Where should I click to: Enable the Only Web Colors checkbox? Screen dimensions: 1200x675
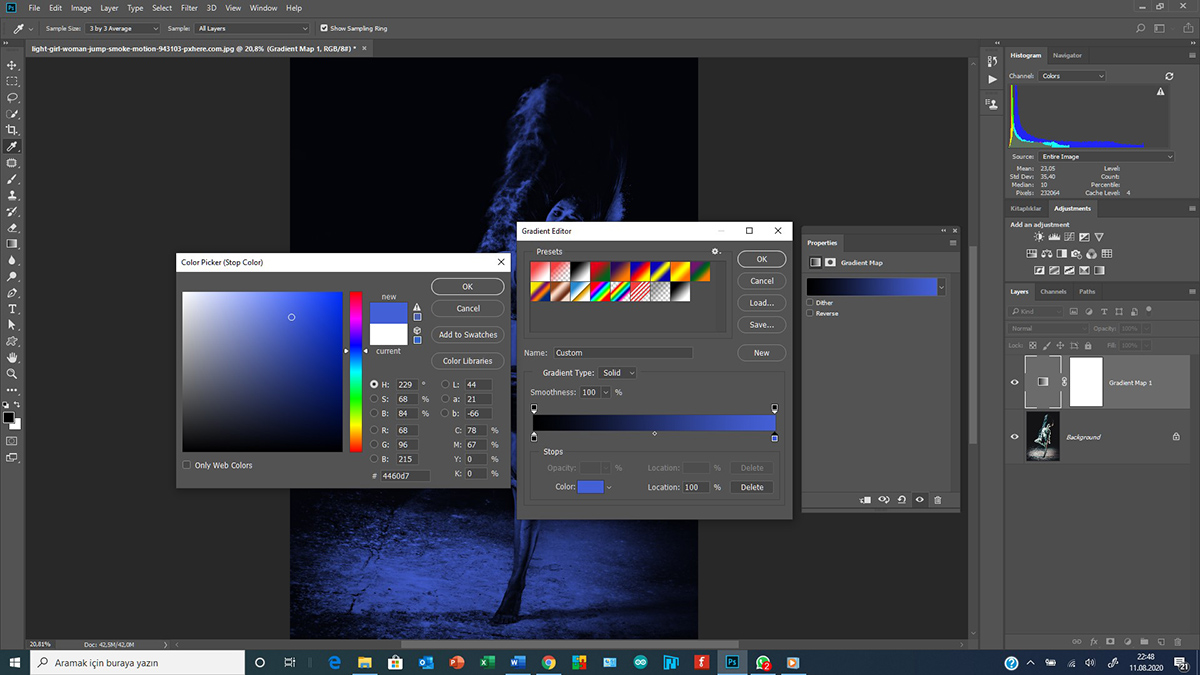click(187, 465)
